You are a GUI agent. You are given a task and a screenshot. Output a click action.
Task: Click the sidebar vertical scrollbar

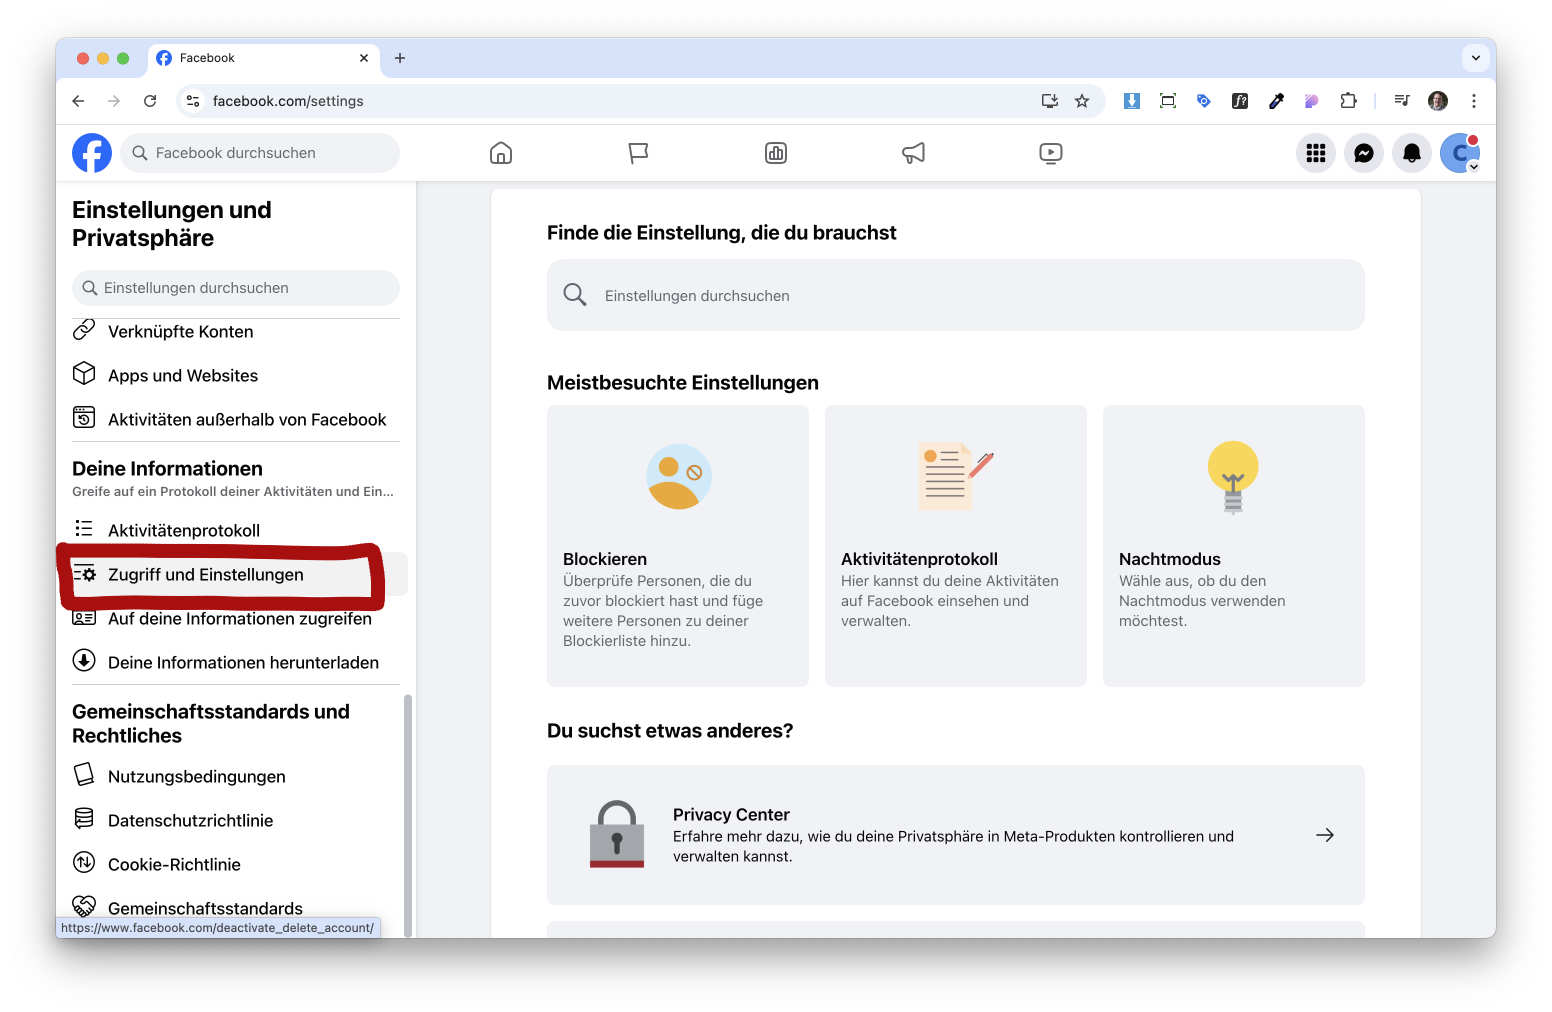pos(407,800)
